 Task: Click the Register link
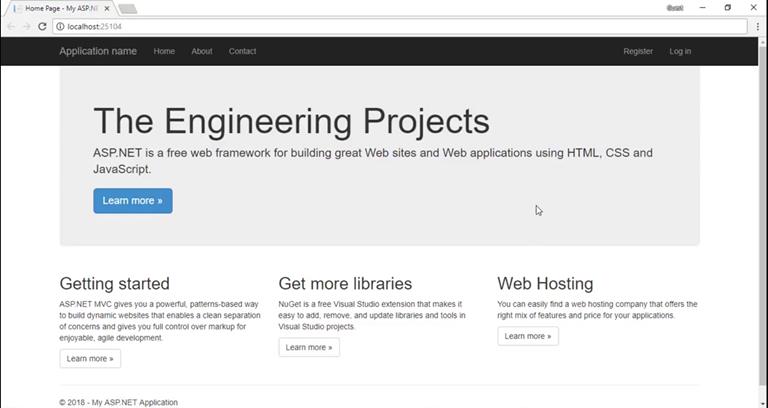click(x=638, y=51)
